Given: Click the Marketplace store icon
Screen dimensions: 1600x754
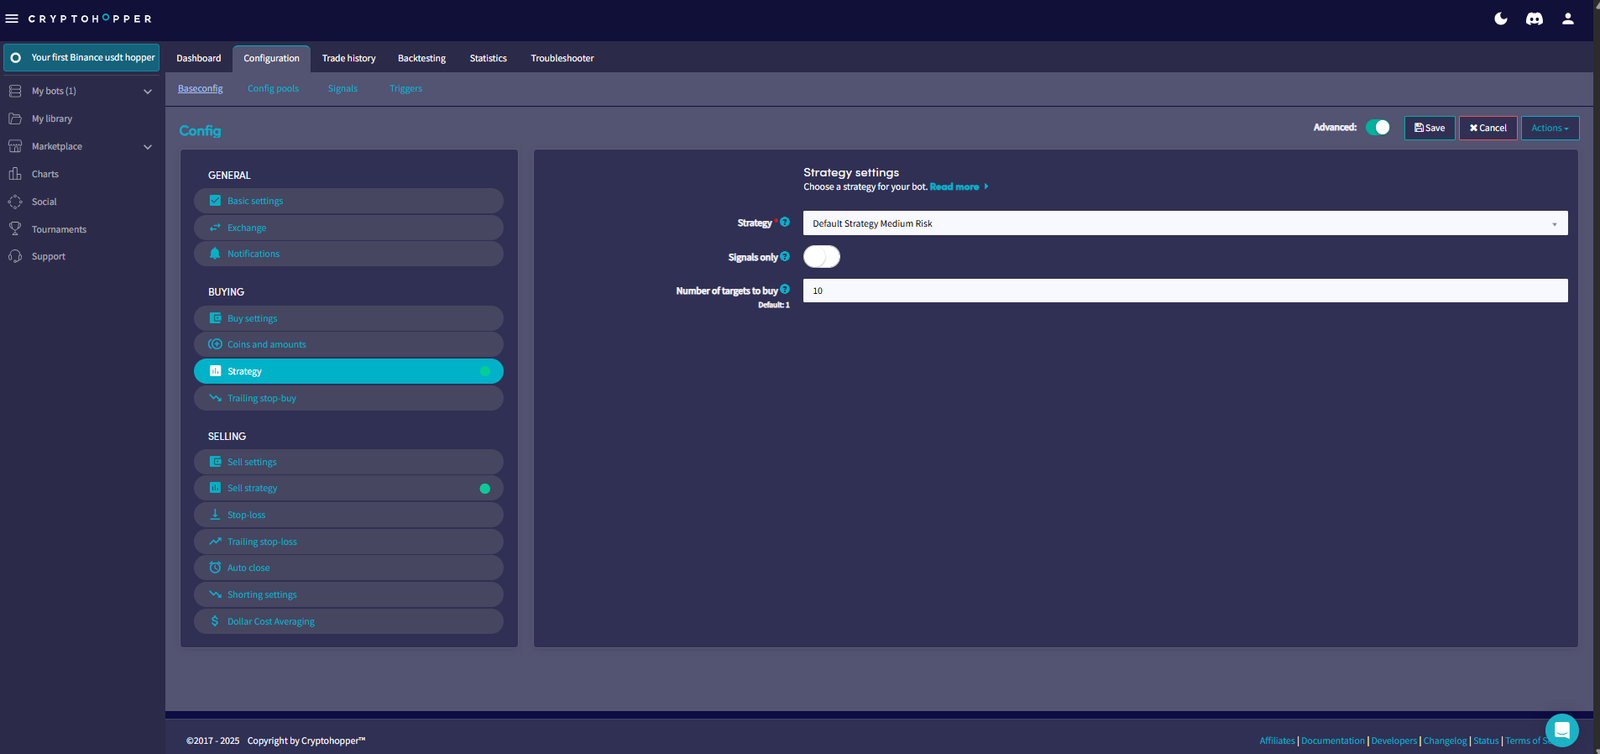Looking at the screenshot, I should click(15, 146).
